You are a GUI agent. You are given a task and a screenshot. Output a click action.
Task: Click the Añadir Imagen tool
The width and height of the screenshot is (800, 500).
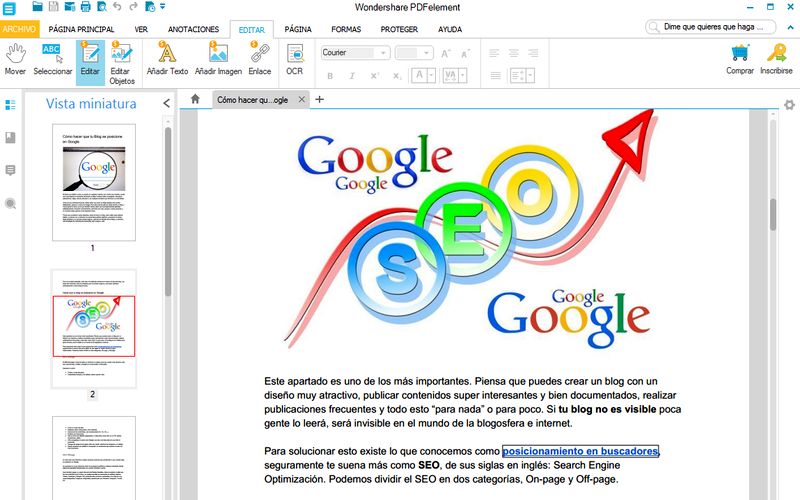[218, 60]
